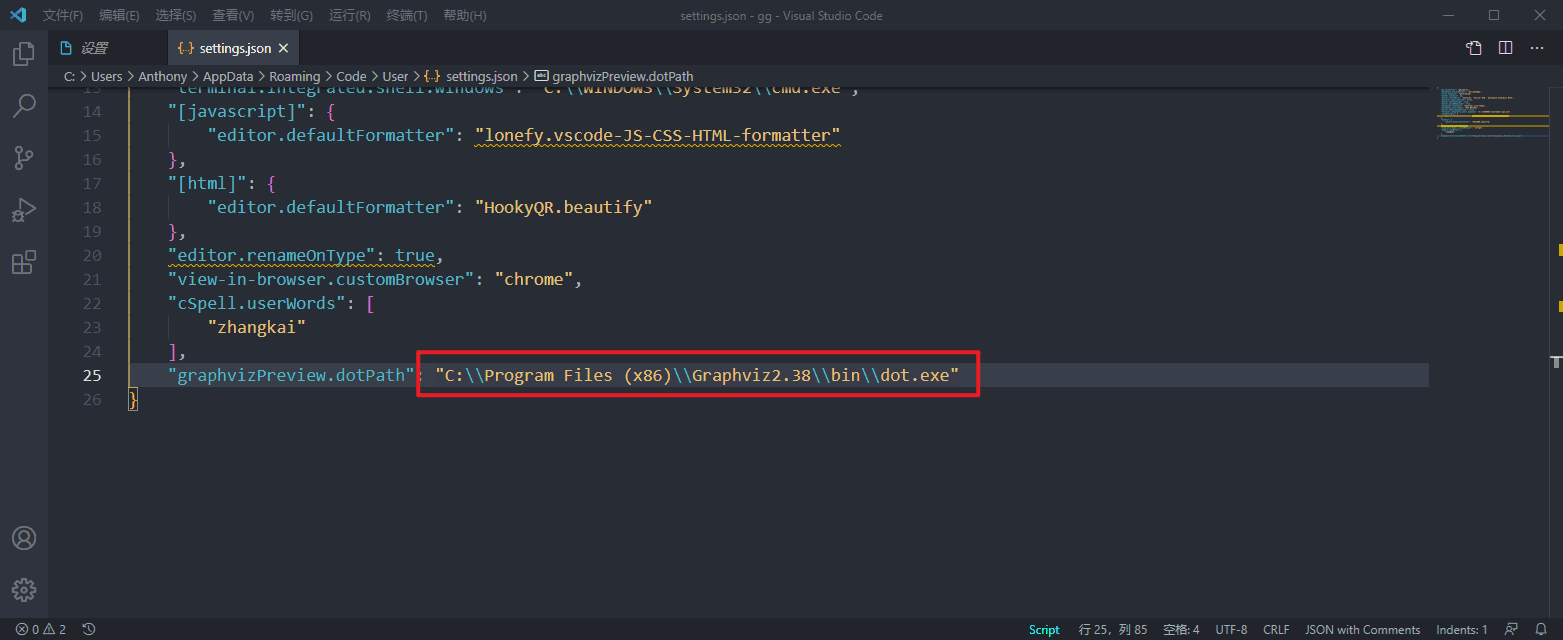The height and width of the screenshot is (640, 1563).
Task: Click the Roaming breadcrumb segment
Action: (x=294, y=76)
